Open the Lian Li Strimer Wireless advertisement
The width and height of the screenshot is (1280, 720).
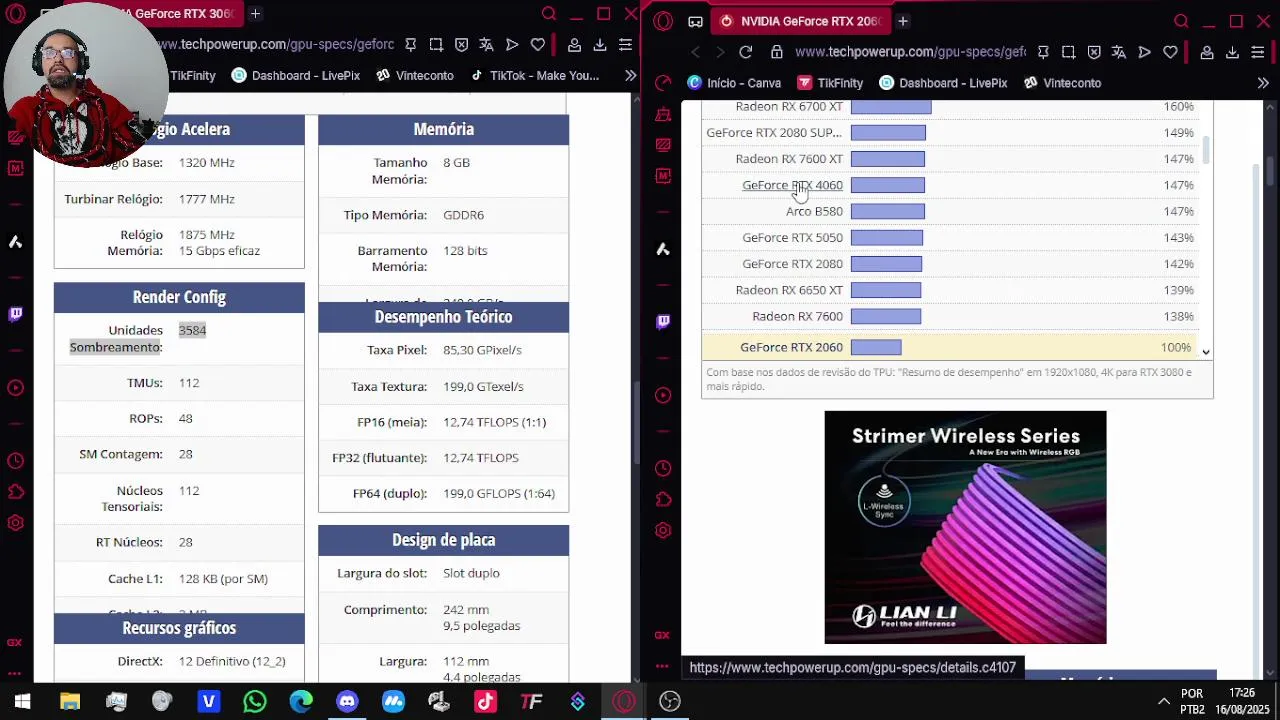point(965,527)
